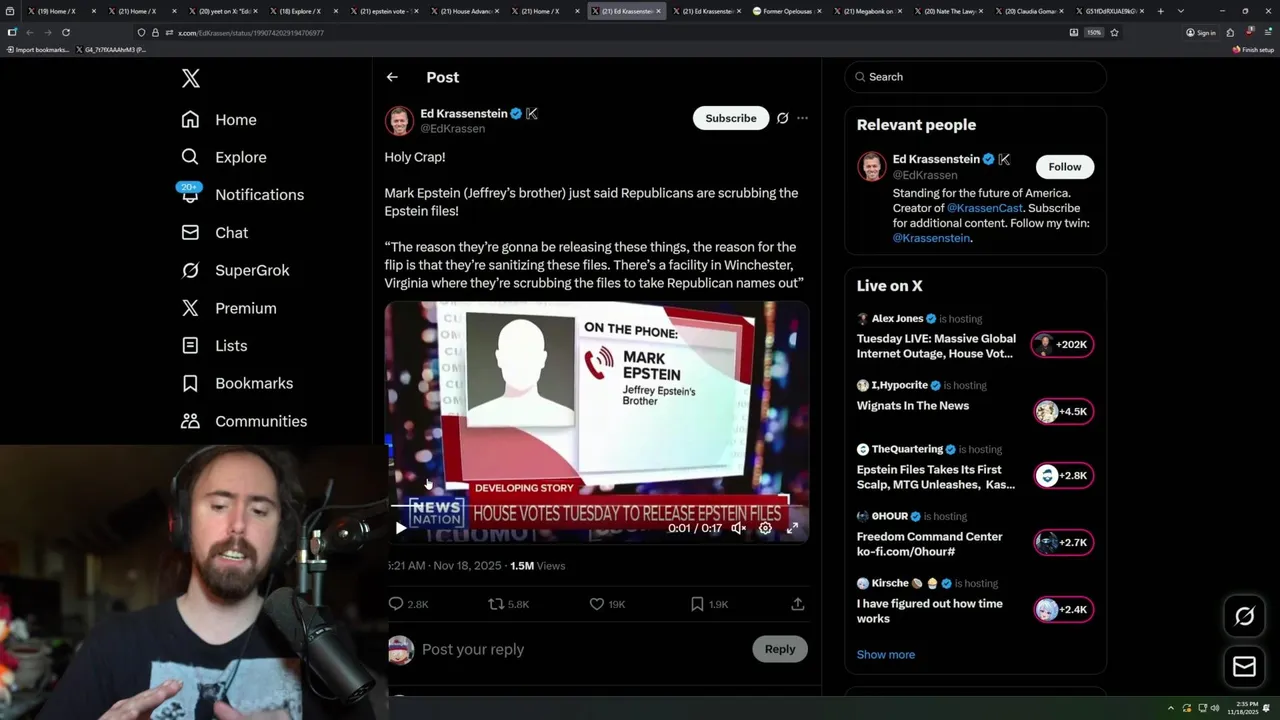Screen dimensions: 1280x720
Task: Click the browser reload button
Action: [x=66, y=33]
